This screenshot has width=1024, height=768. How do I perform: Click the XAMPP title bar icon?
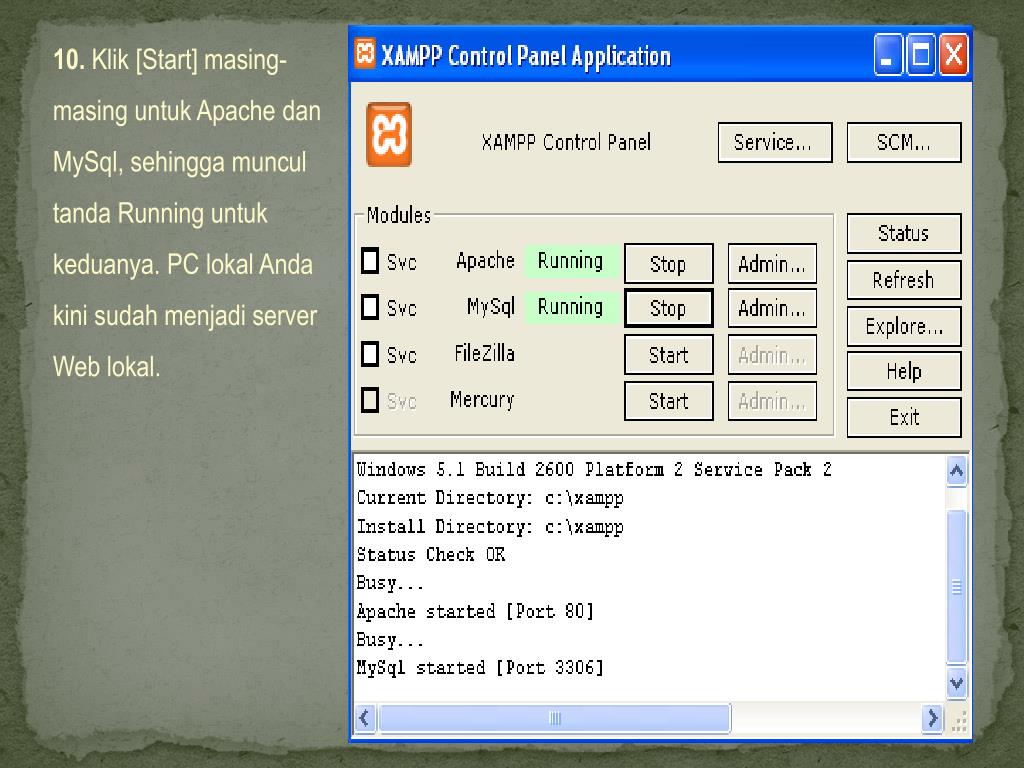click(364, 54)
